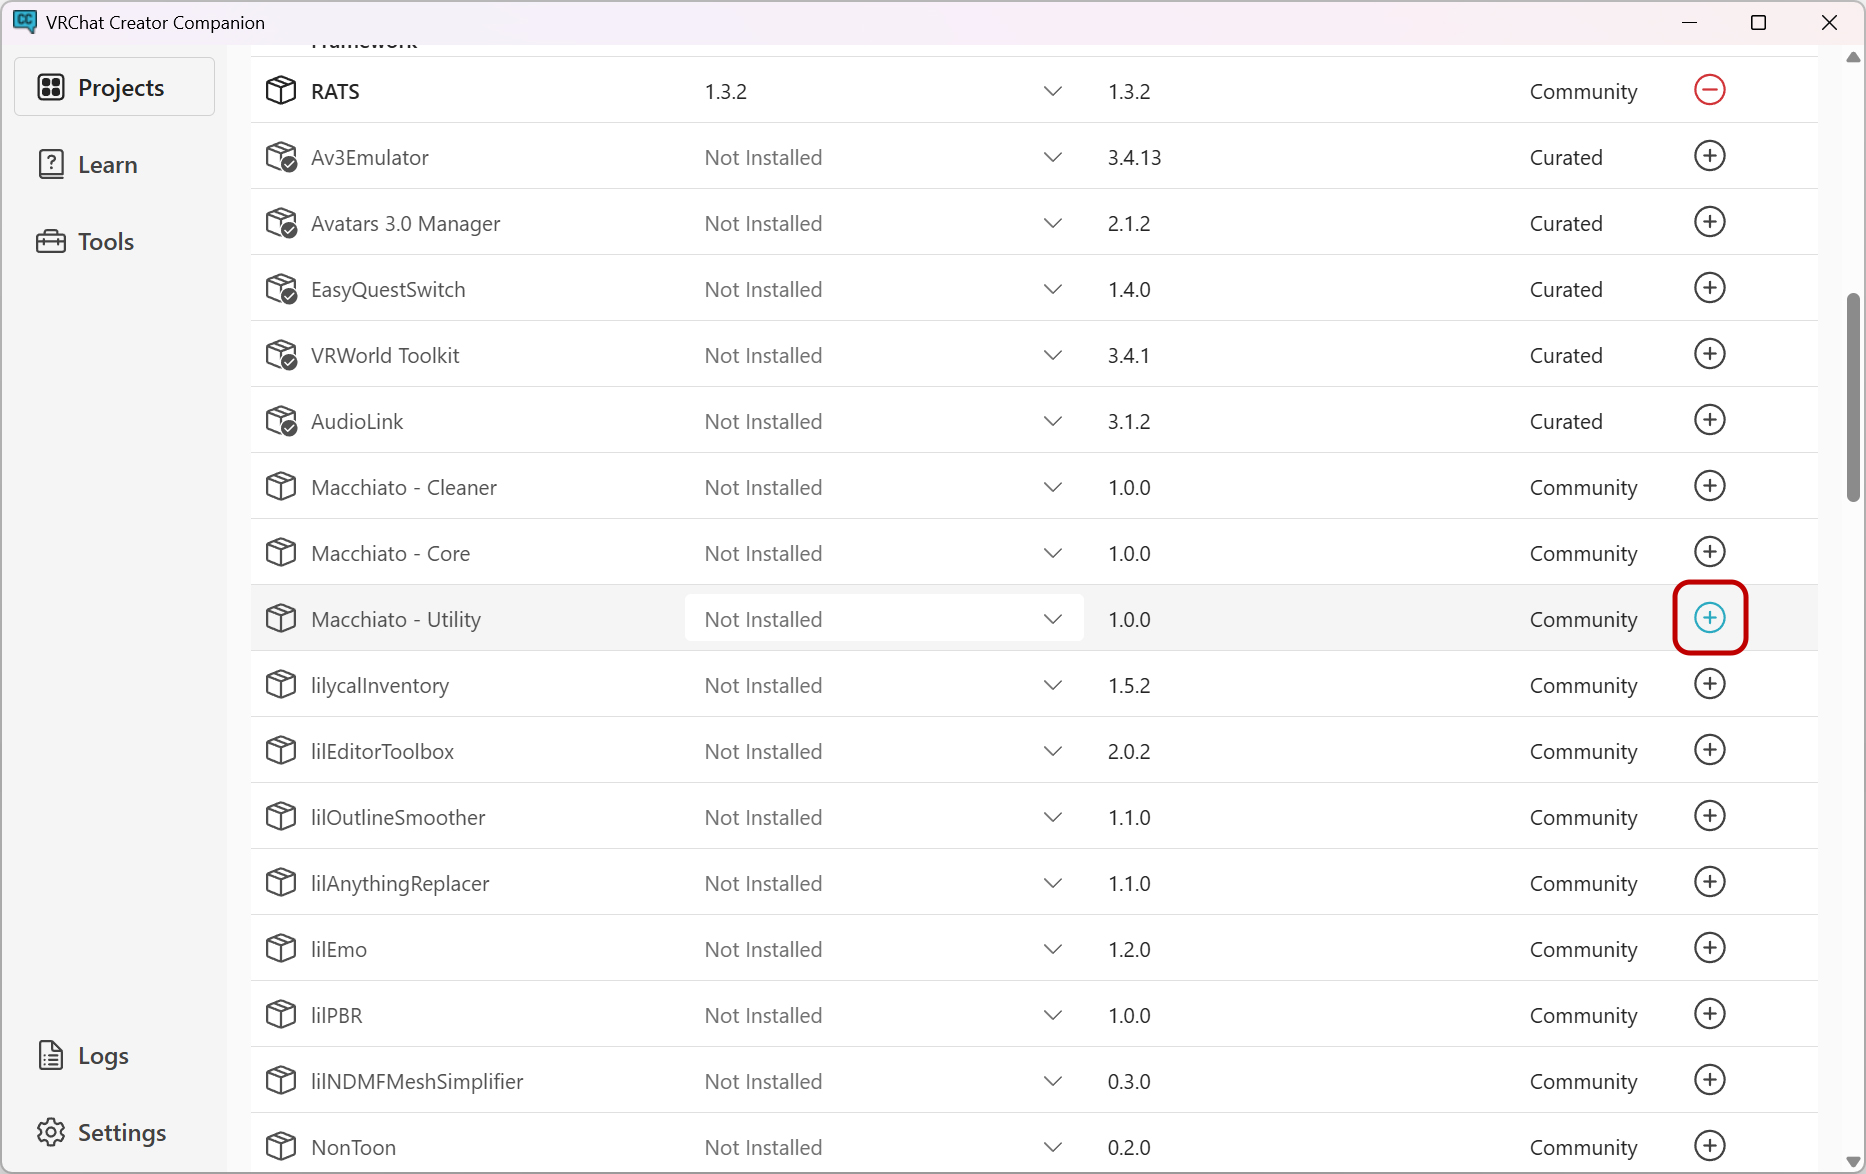This screenshot has height=1174, width=1866.
Task: Add the NonToon package
Action: point(1710,1146)
